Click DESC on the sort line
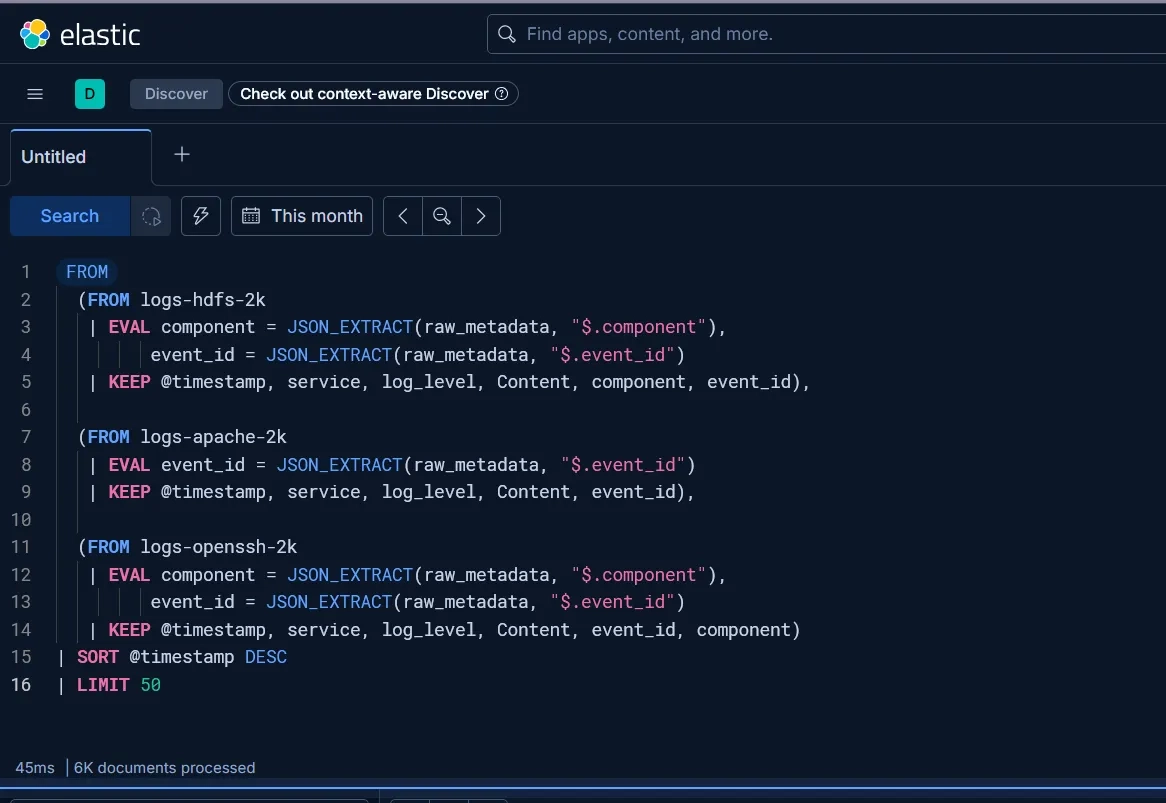The width and height of the screenshot is (1166, 803). point(265,657)
